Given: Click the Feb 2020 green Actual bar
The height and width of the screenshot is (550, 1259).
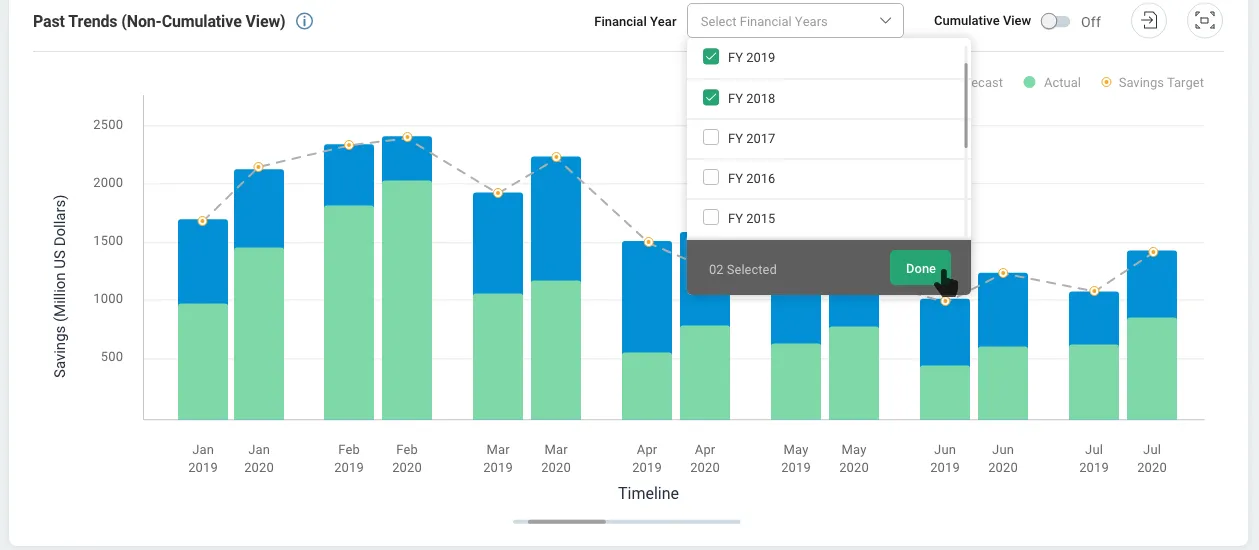Looking at the screenshot, I should coord(407,300).
